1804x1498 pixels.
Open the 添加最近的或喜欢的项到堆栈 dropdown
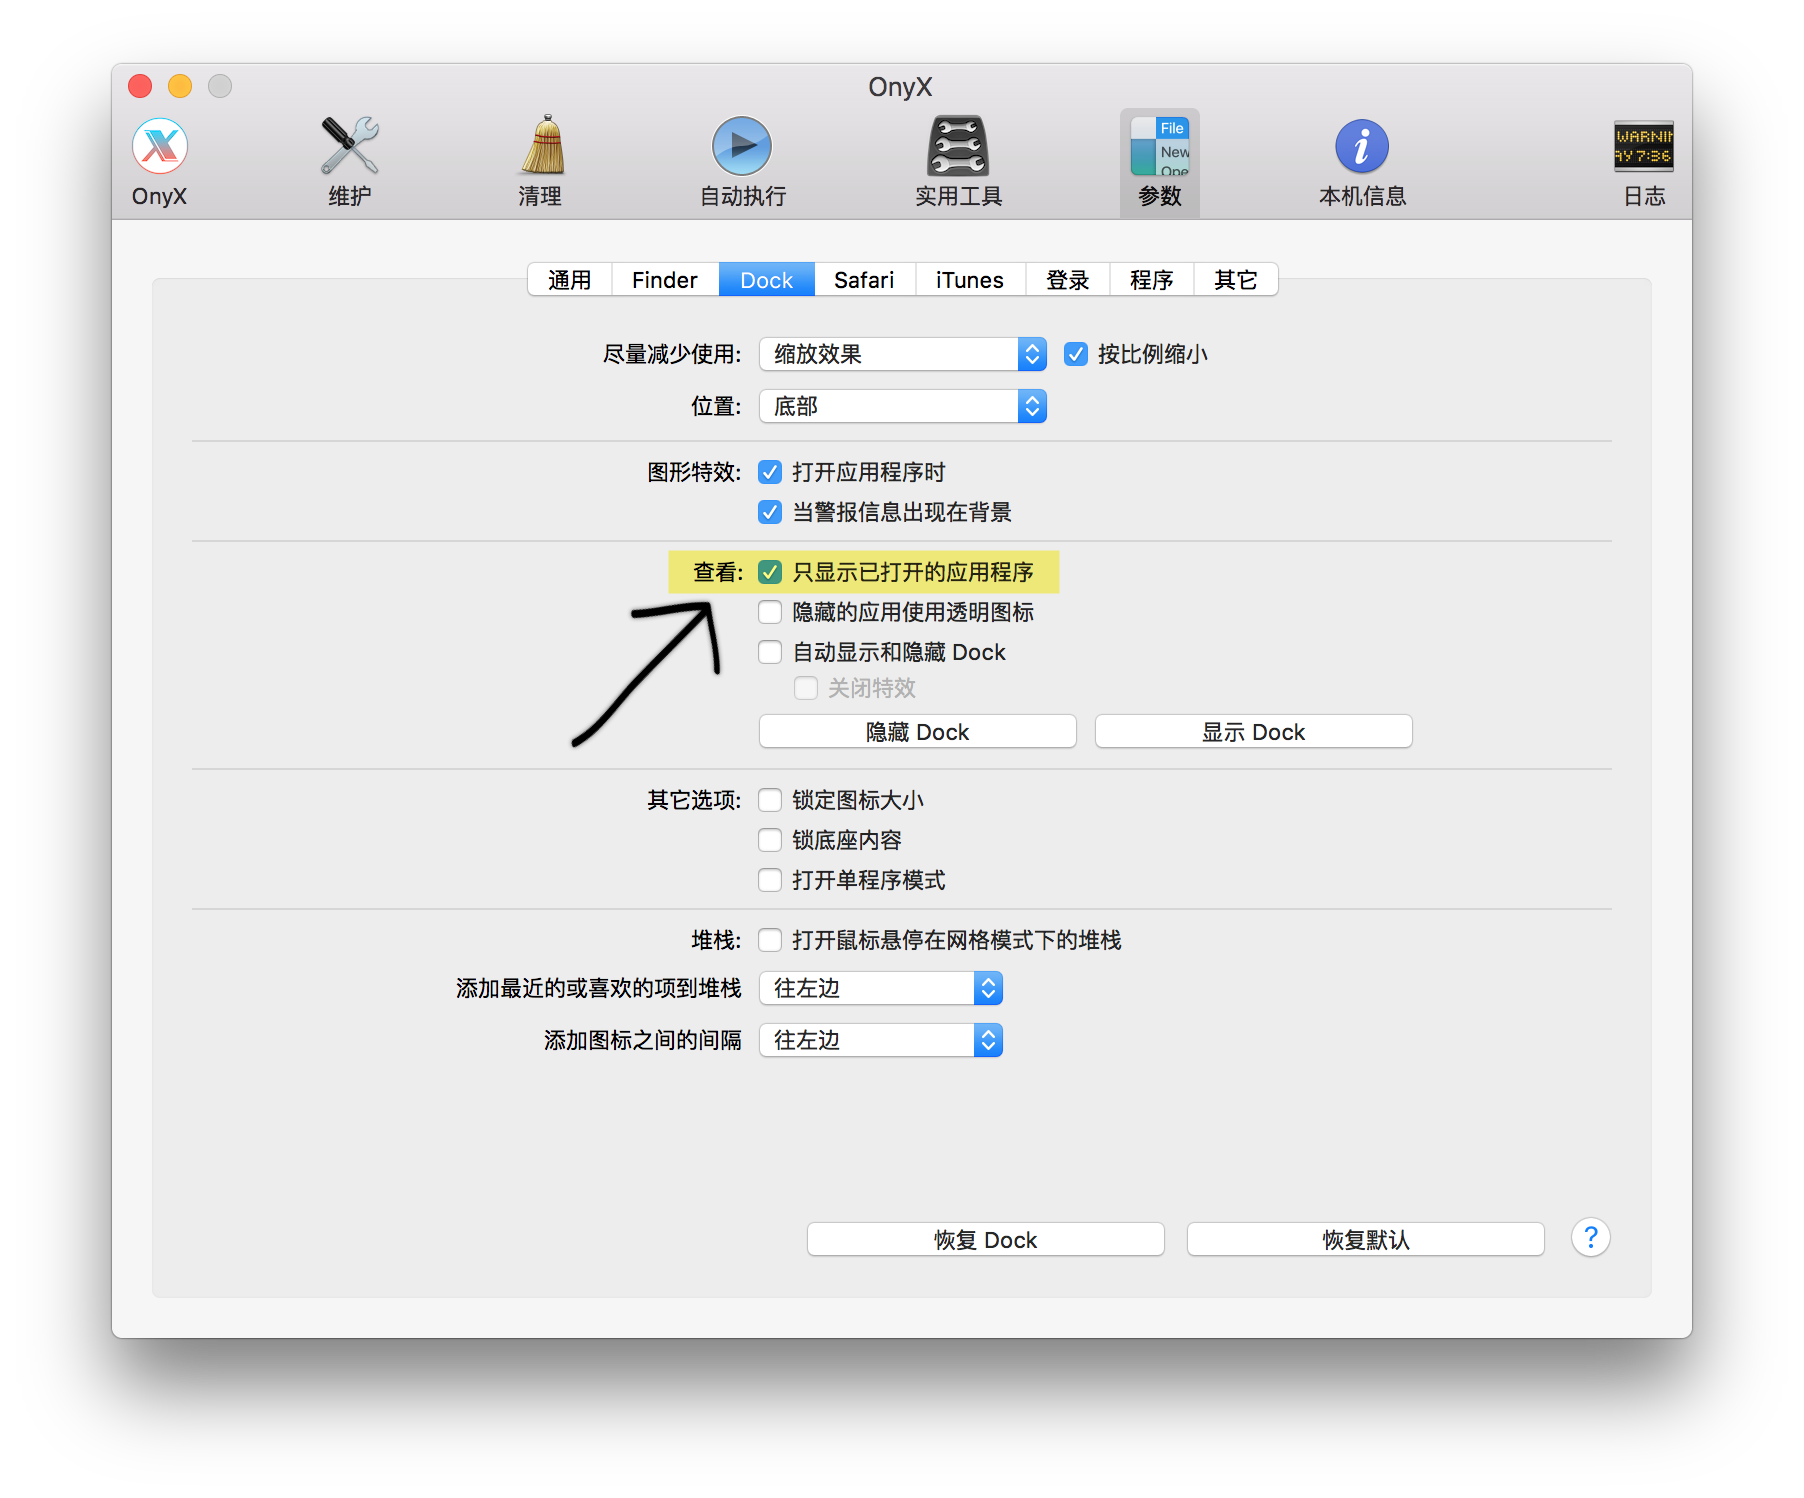click(x=881, y=988)
